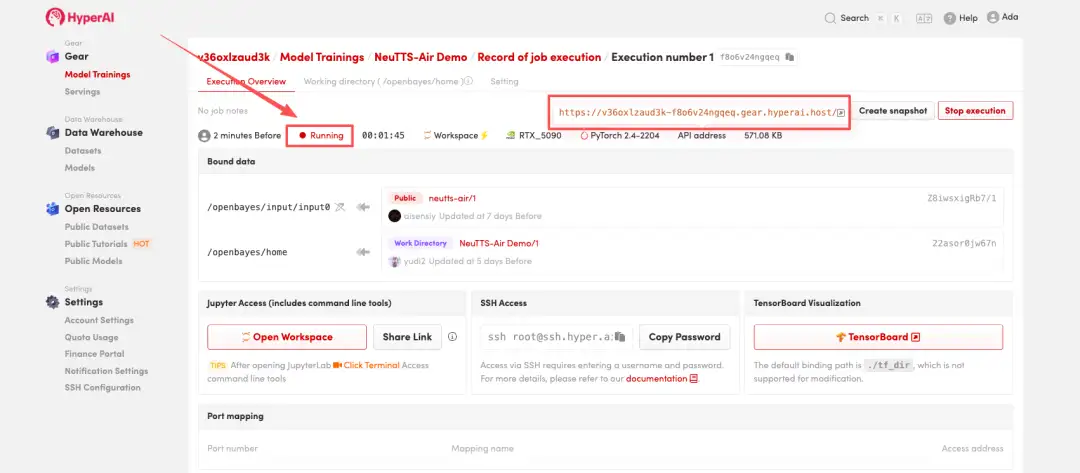
Task: Click the Ada user avatar icon
Action: 993,17
